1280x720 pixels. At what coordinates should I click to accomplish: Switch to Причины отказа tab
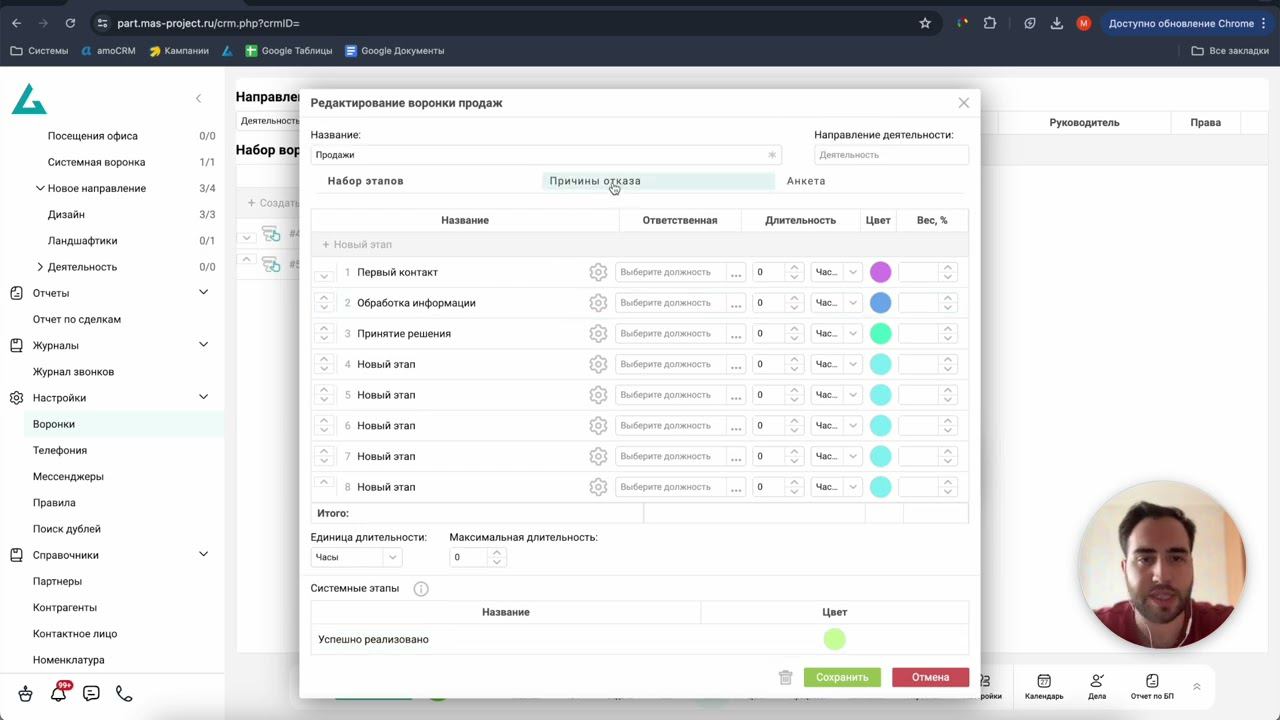pyautogui.click(x=595, y=181)
